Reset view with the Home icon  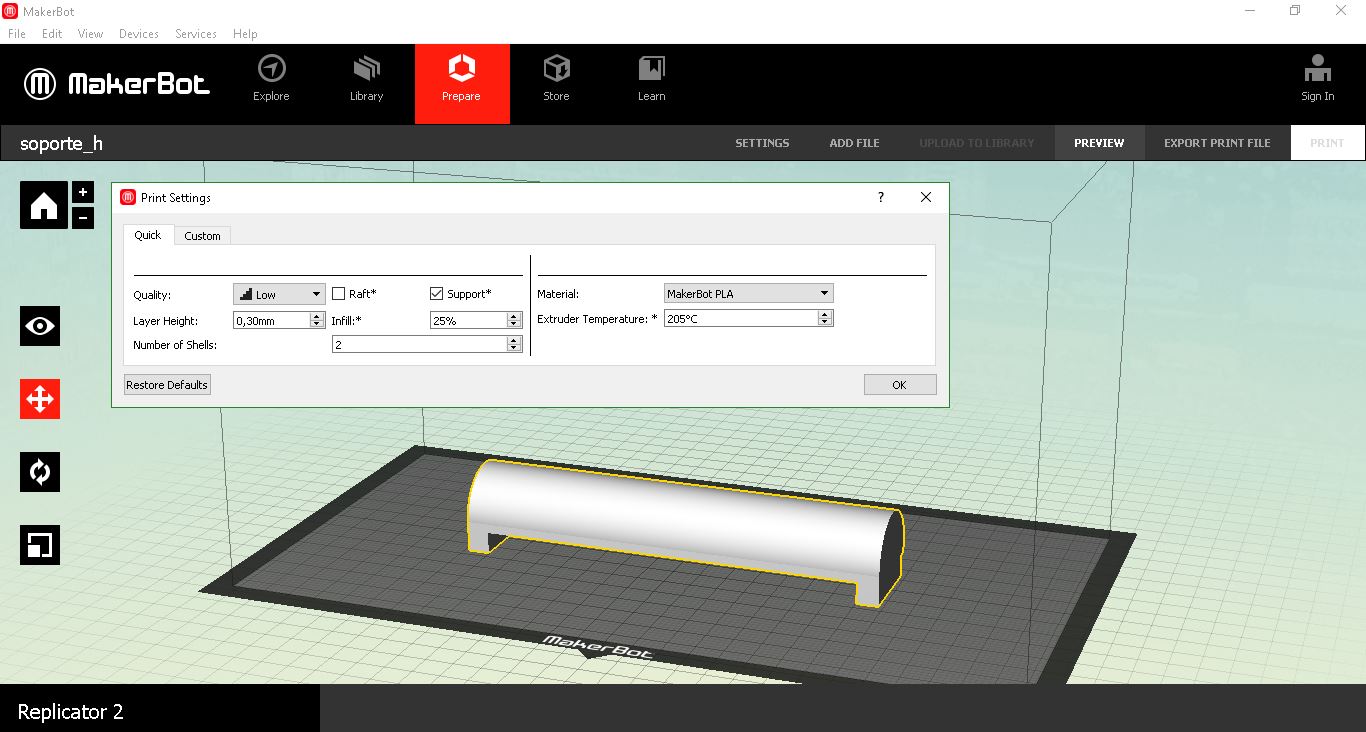pyautogui.click(x=44, y=205)
